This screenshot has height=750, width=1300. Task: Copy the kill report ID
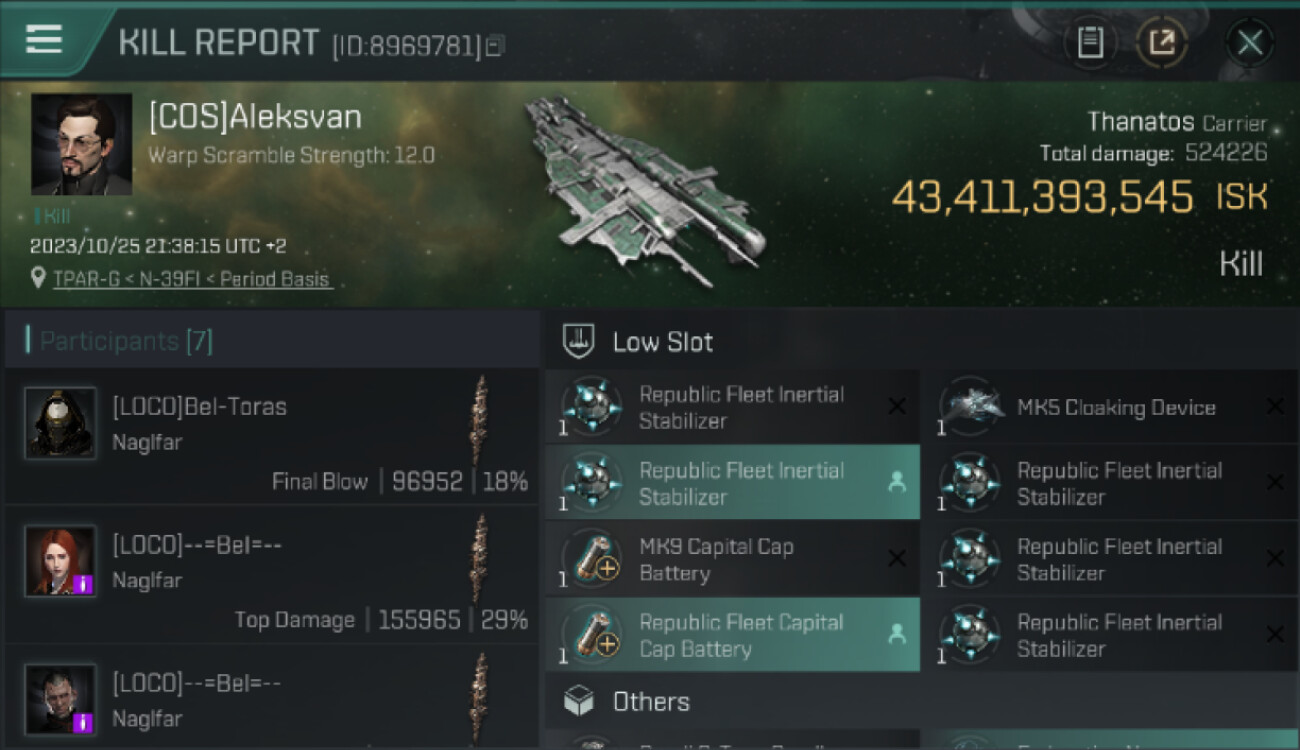(496, 45)
